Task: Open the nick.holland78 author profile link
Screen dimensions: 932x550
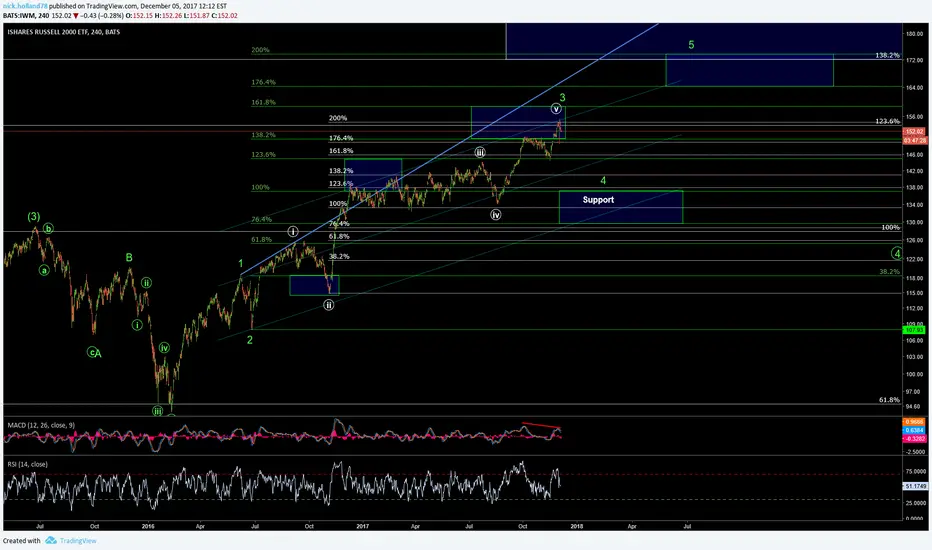Action: click(24, 6)
